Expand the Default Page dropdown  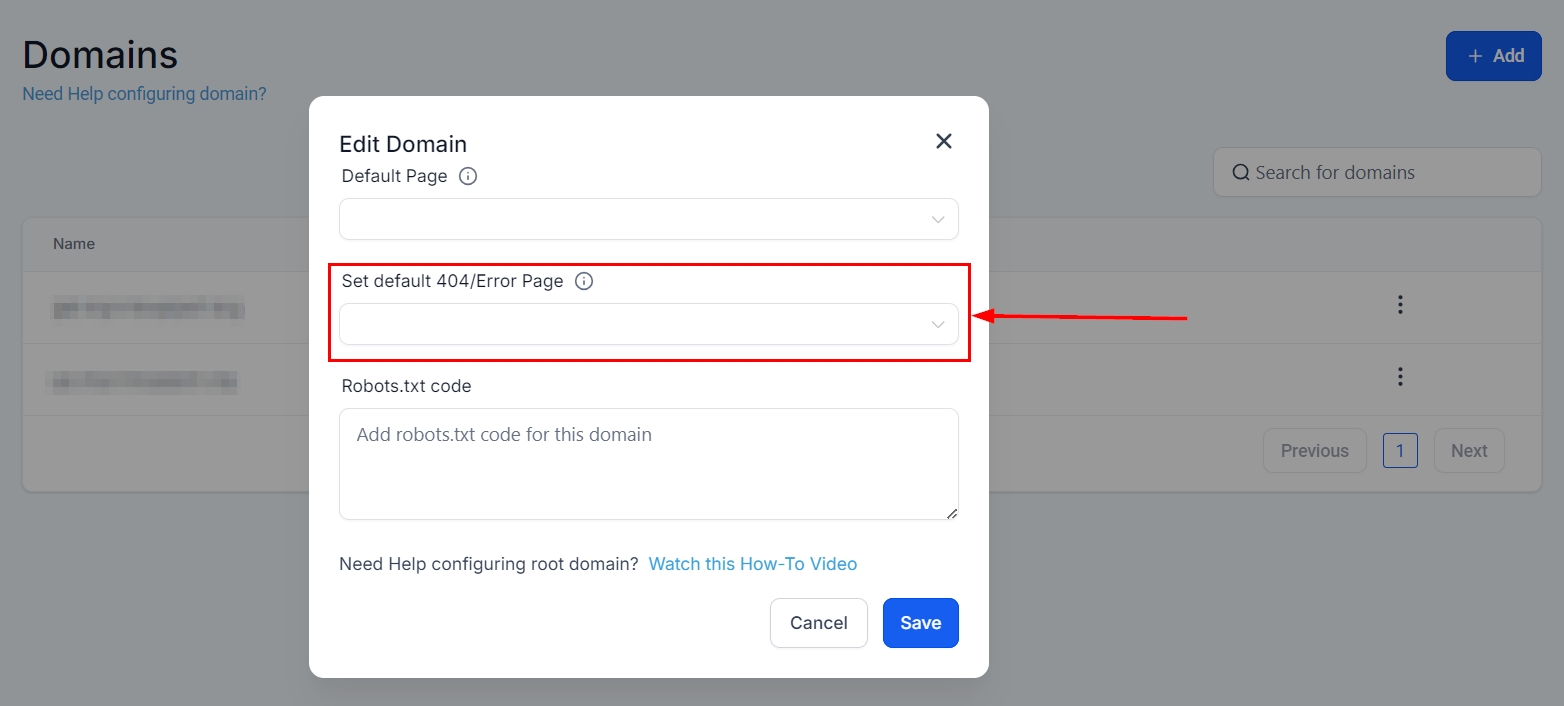(x=648, y=219)
